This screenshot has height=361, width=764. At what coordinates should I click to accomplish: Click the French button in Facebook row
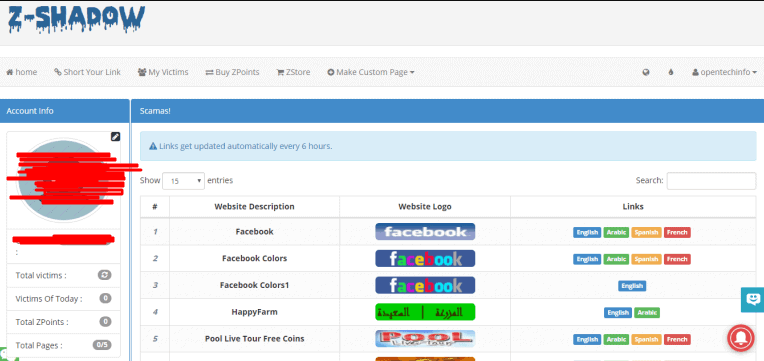[x=677, y=232]
